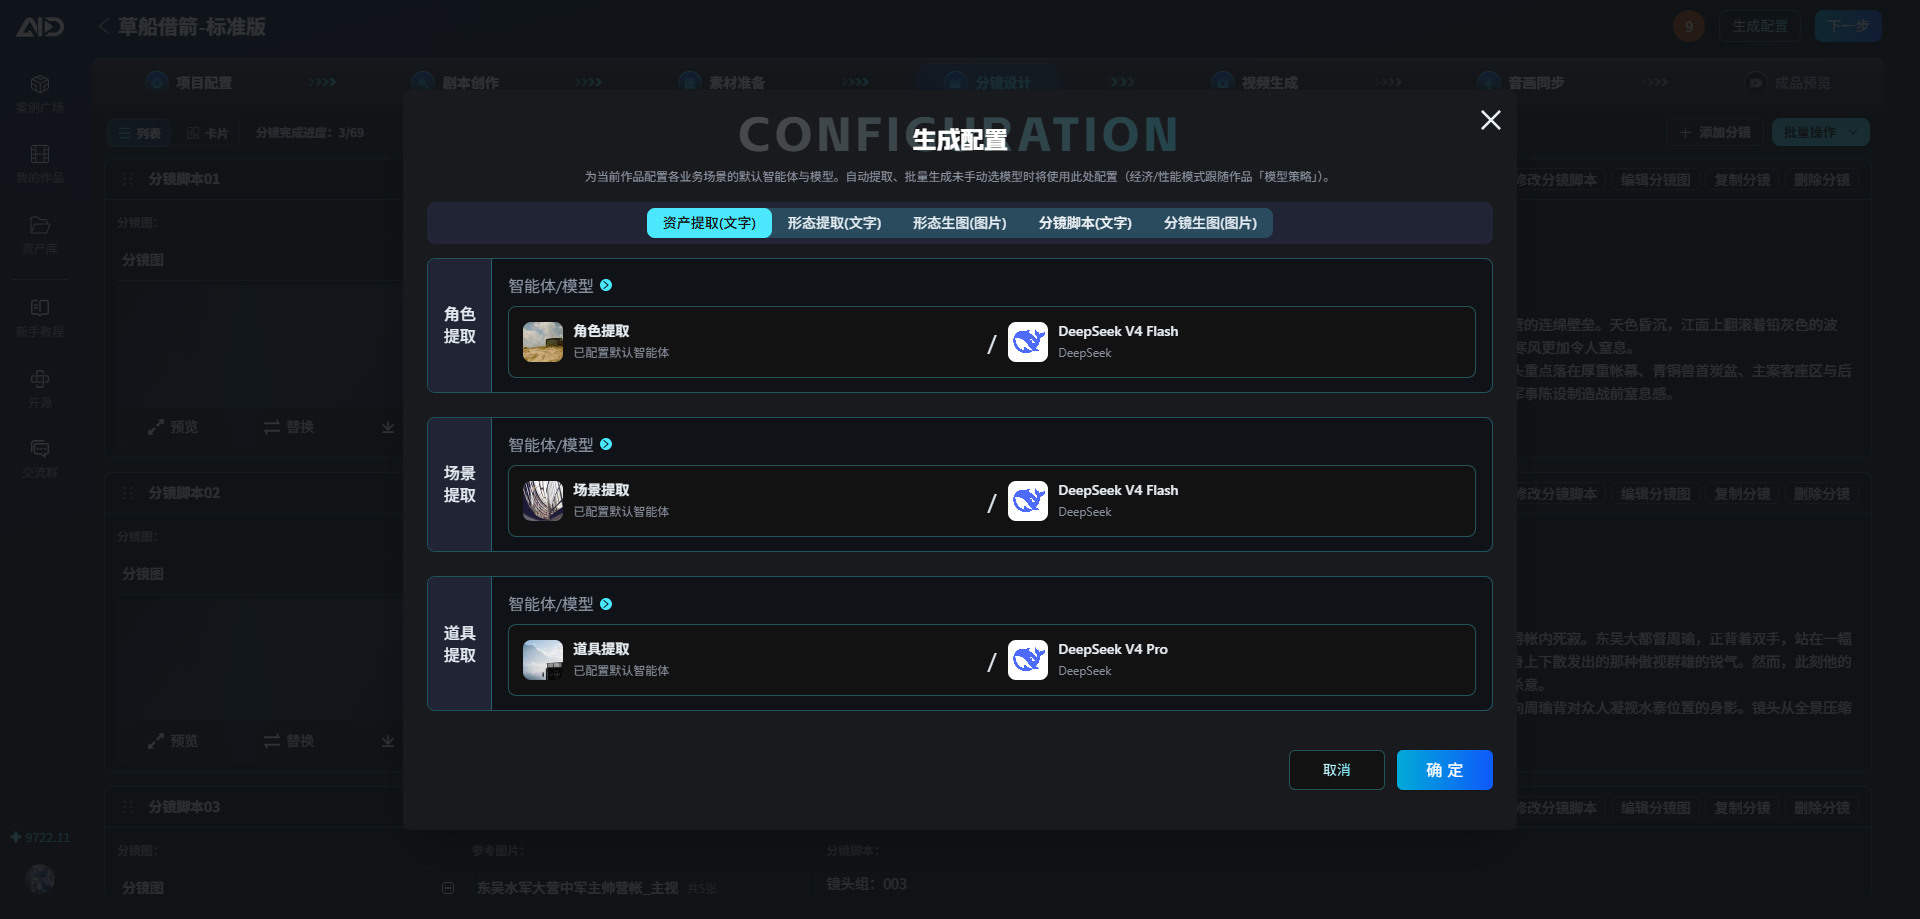Select the 分镜脚本(文字) tab
Viewport: 1920px width, 919px height.
coord(1085,223)
